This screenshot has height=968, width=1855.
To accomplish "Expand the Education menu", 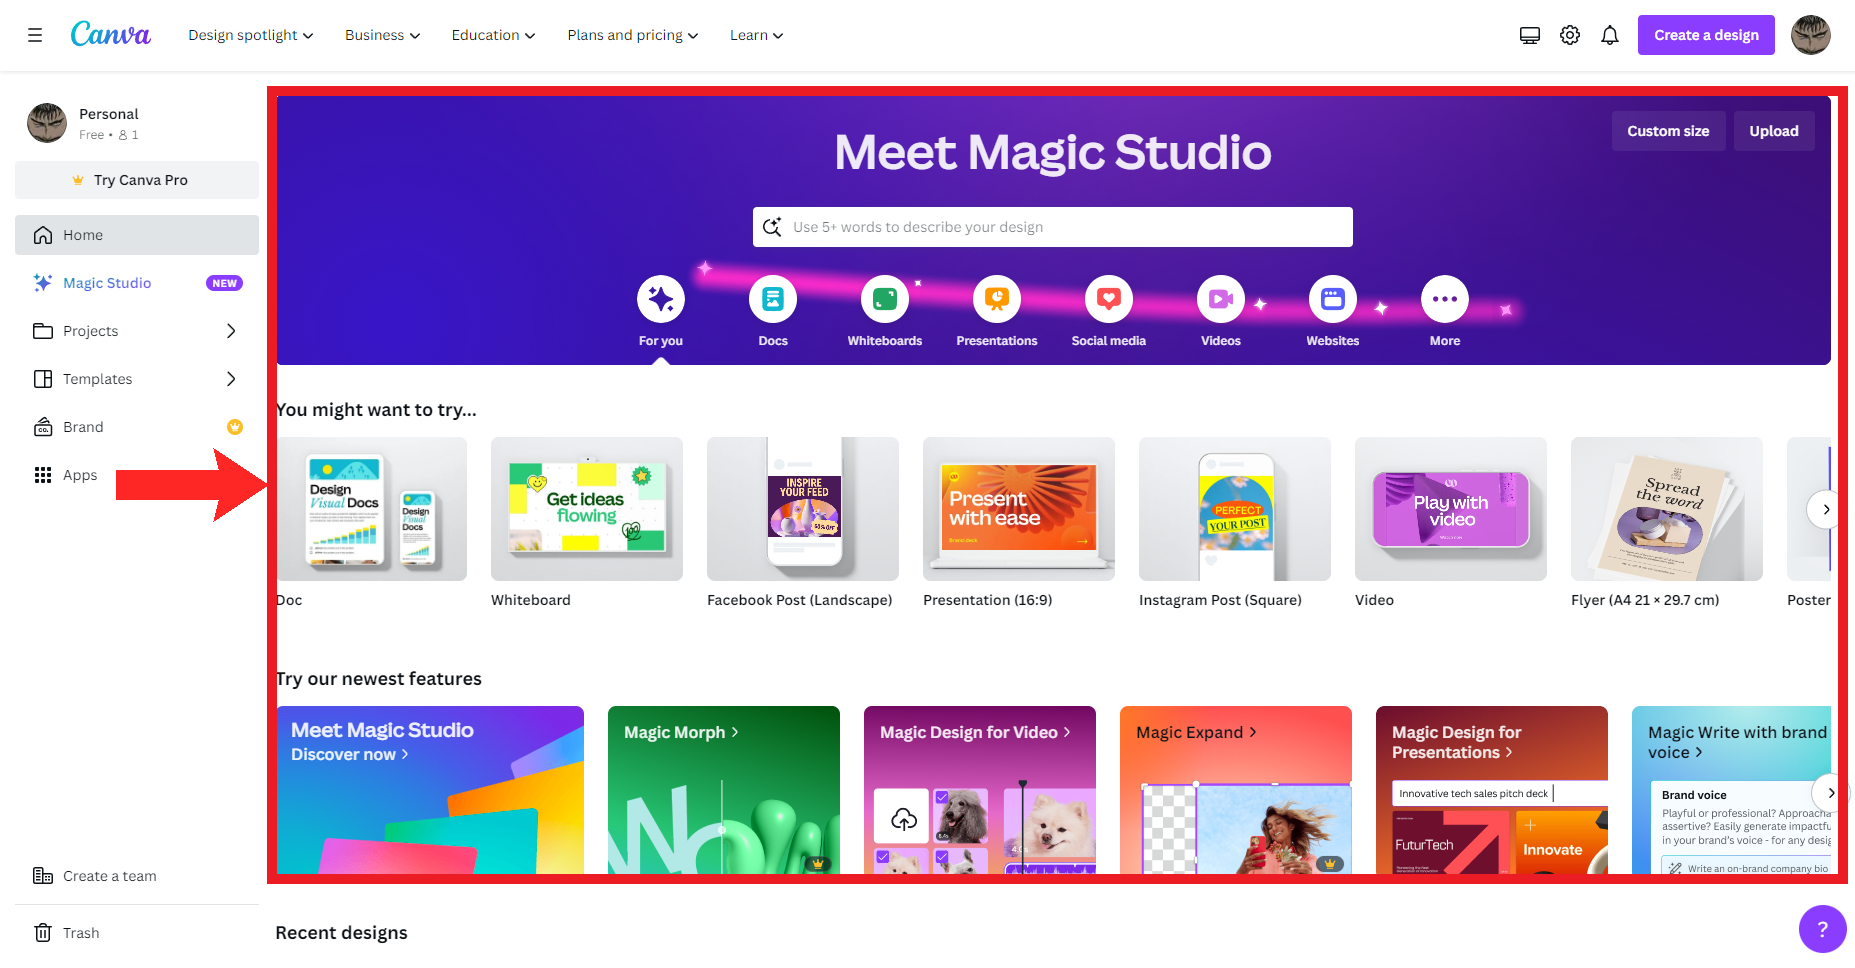I will (x=494, y=35).
